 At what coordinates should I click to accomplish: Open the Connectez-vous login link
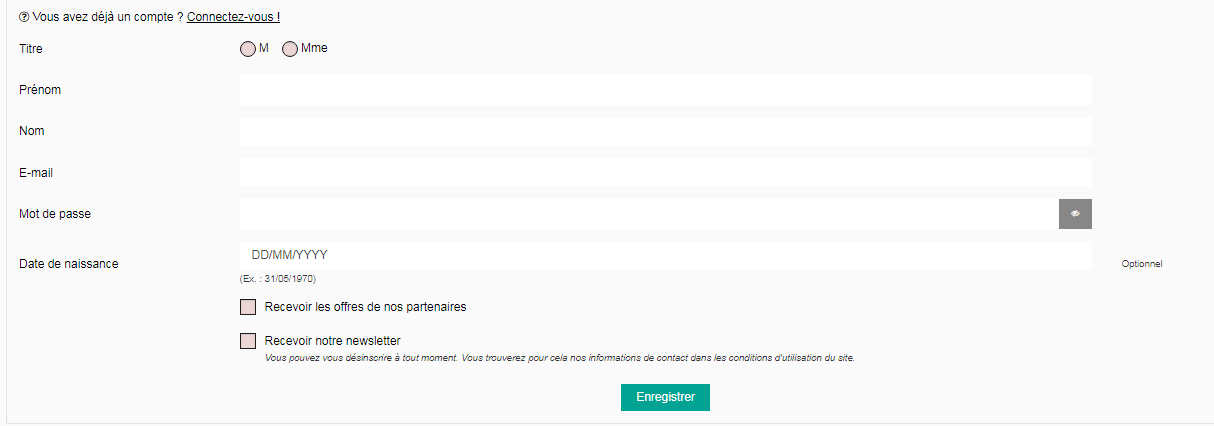233,17
